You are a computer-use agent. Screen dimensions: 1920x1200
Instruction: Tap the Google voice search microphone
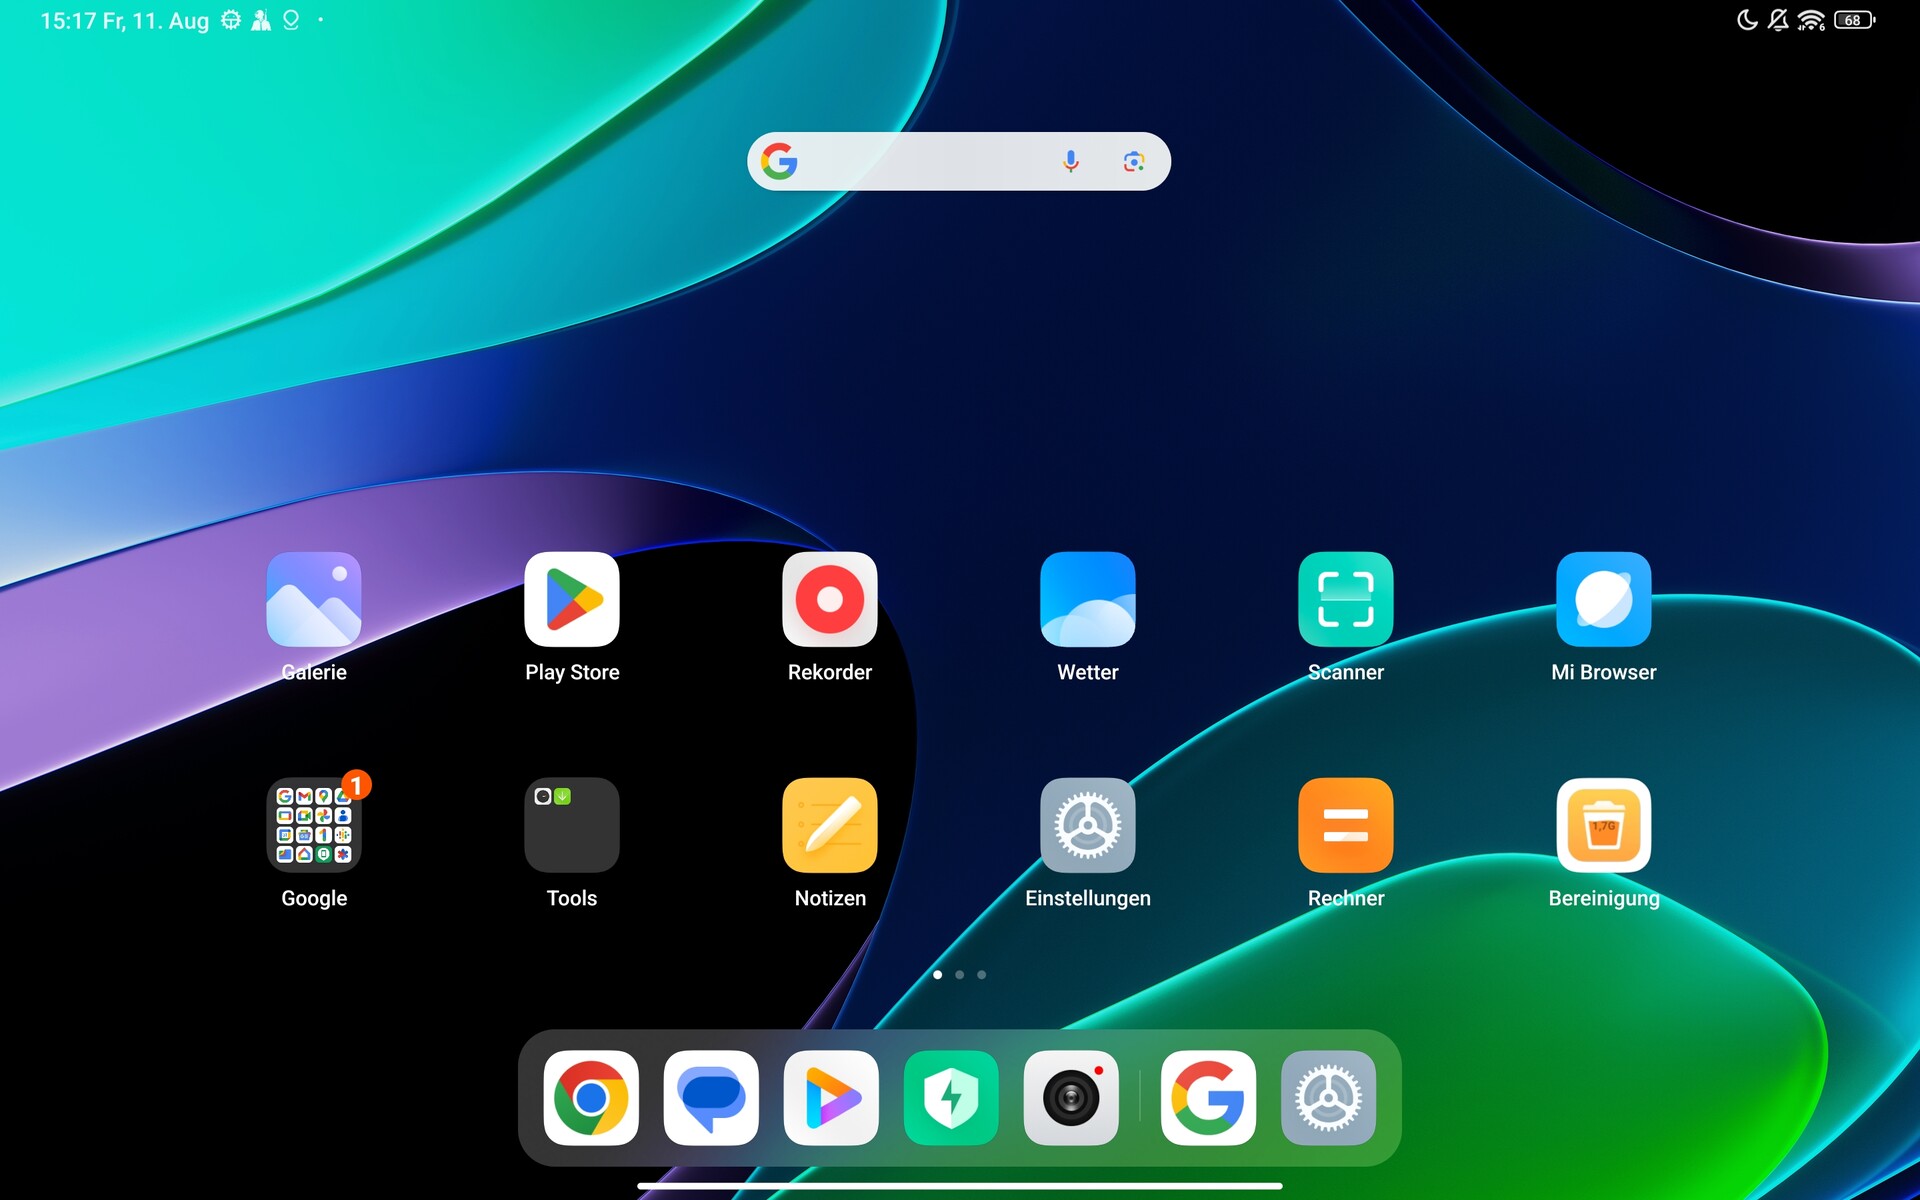click(x=1070, y=161)
